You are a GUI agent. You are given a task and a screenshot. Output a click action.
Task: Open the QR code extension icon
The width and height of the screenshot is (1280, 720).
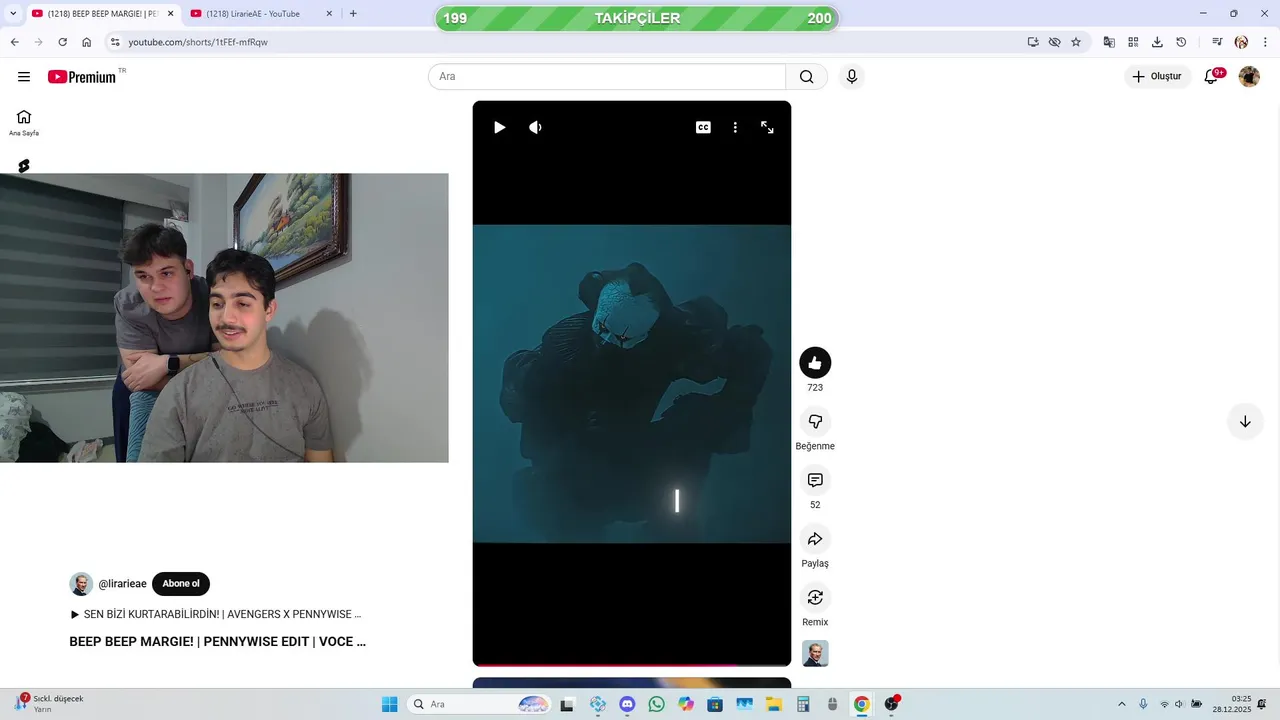click(x=1133, y=42)
